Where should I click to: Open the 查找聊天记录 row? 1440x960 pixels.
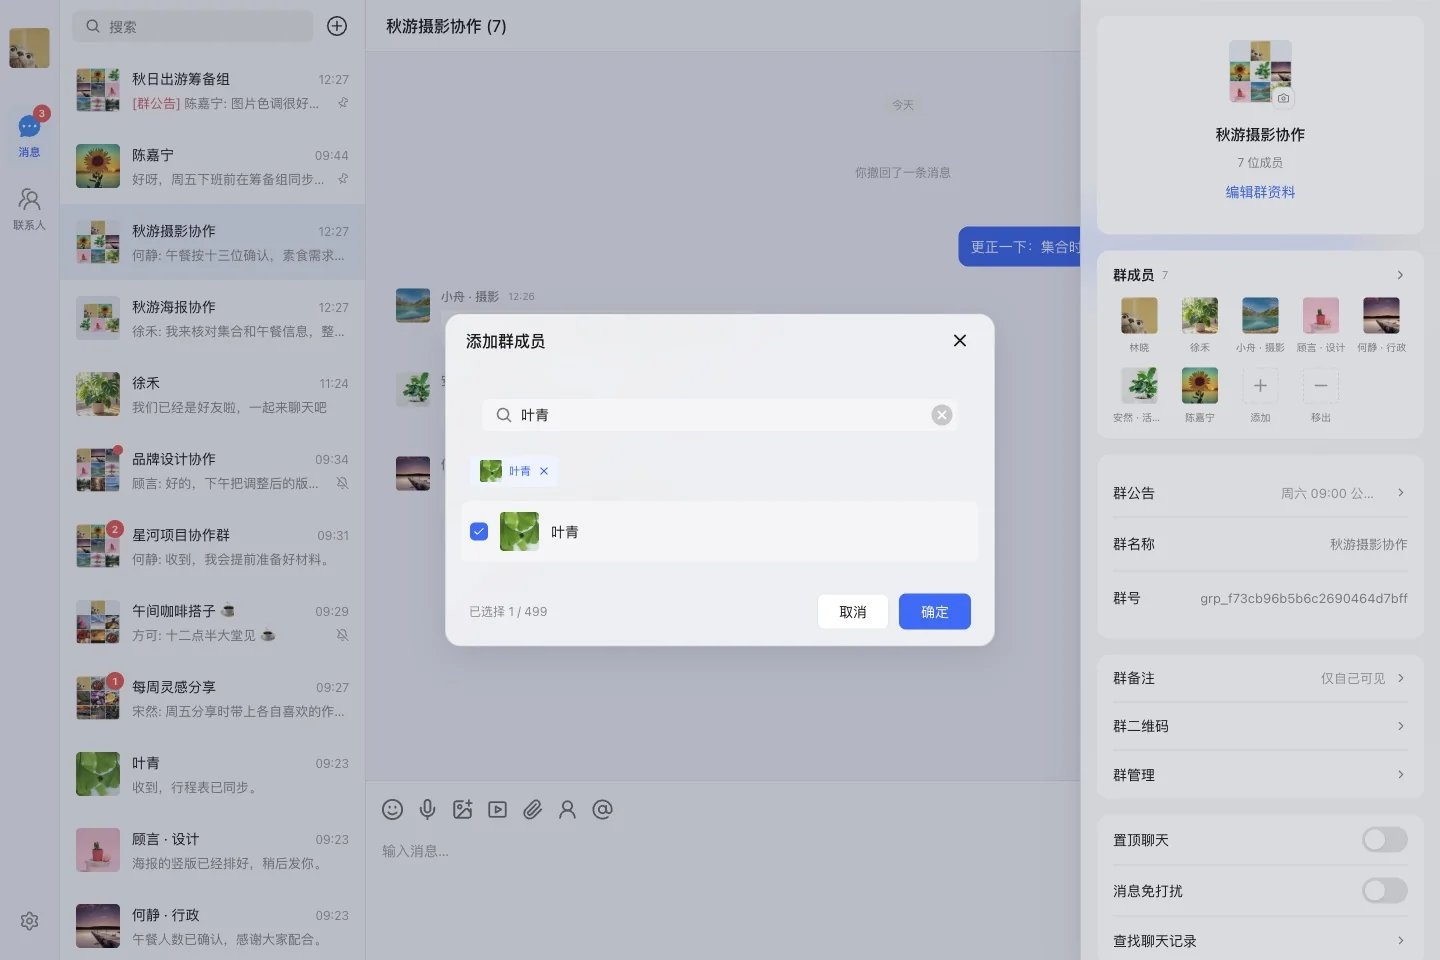[x=1260, y=941]
